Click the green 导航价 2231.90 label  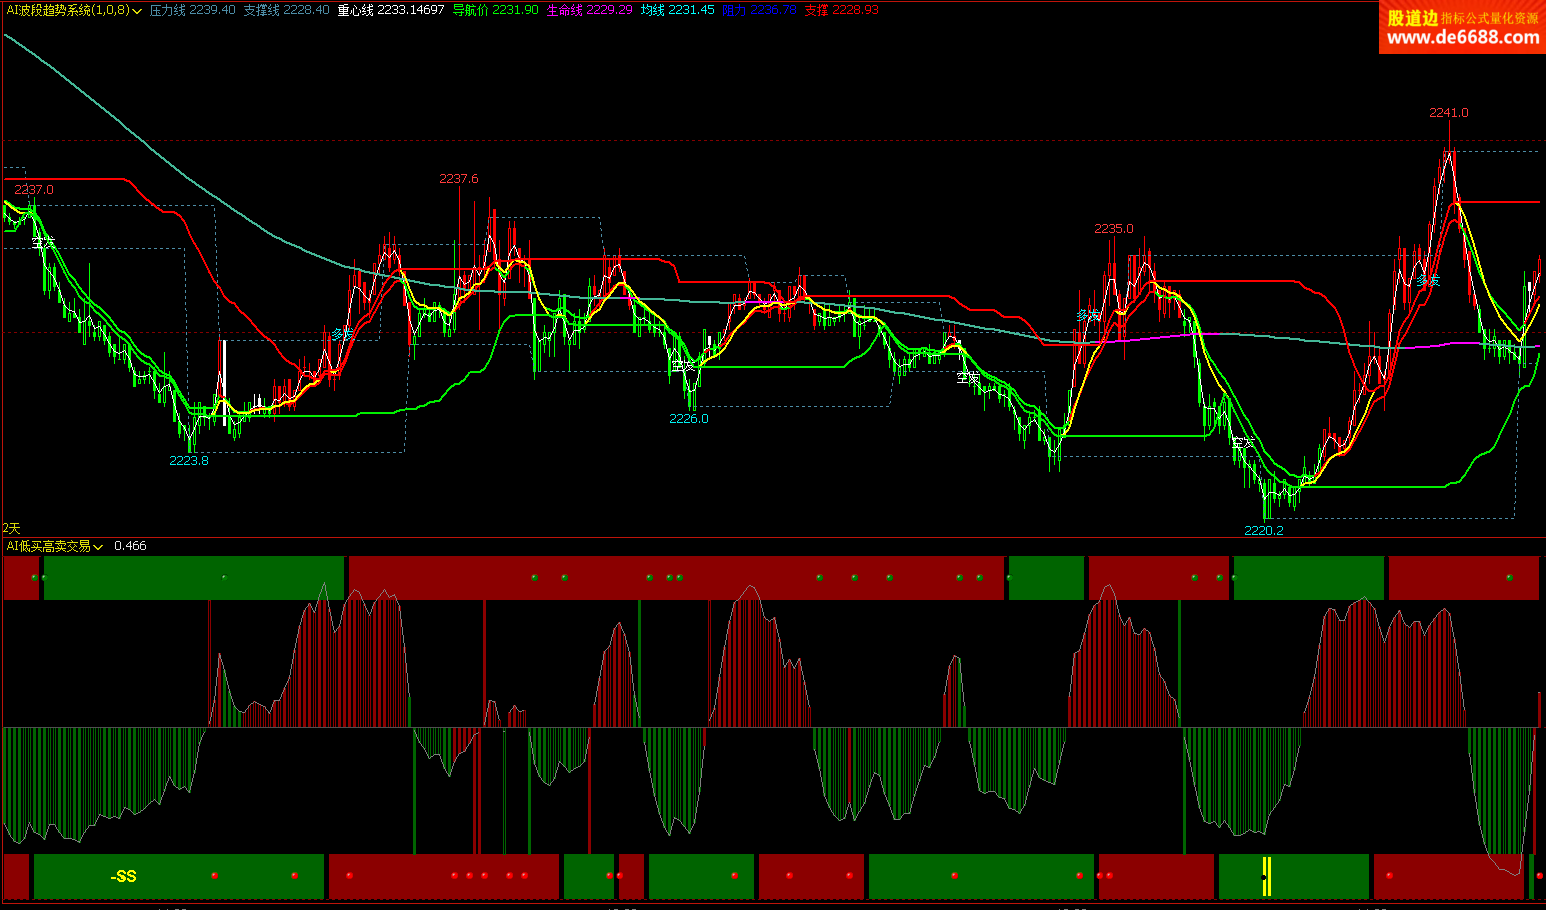tap(495, 10)
